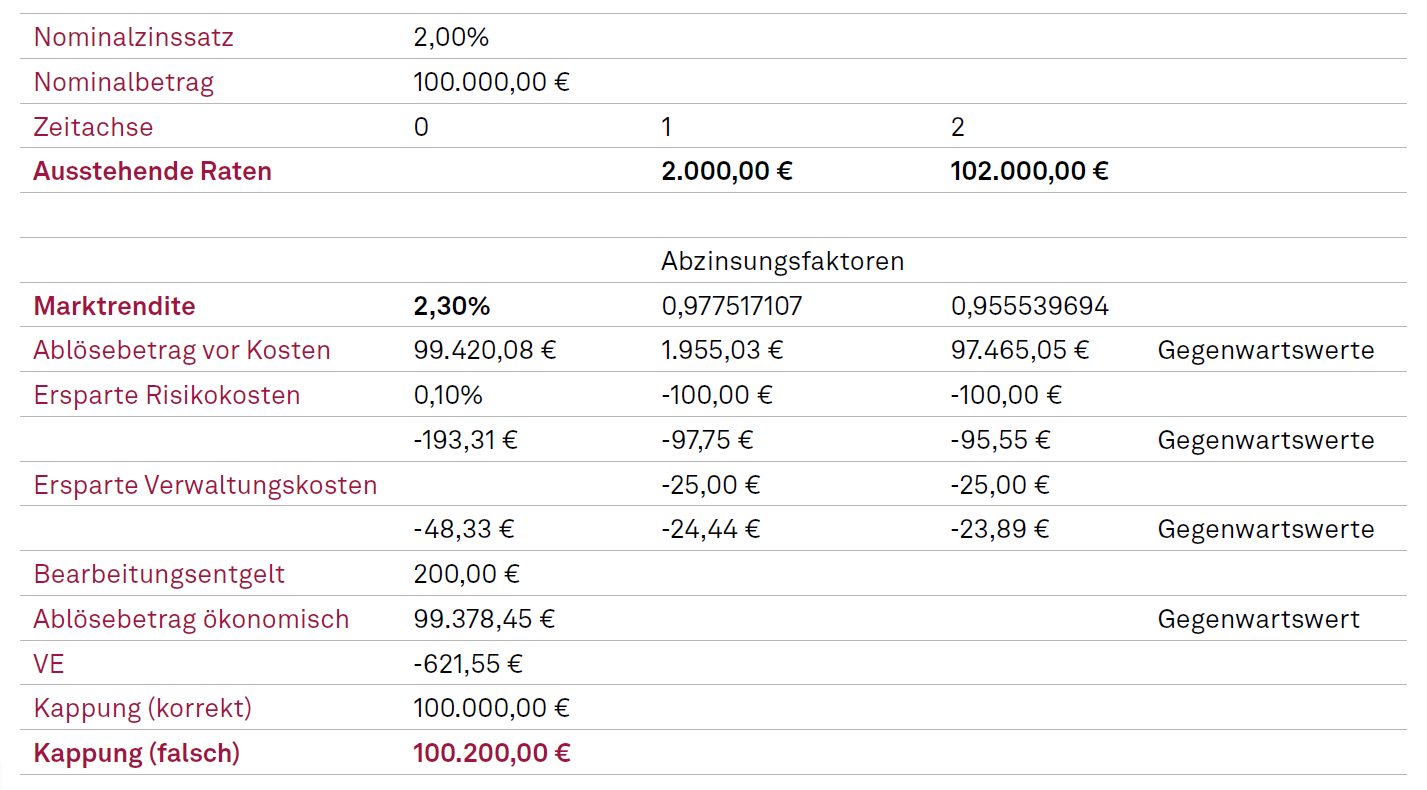This screenshot has height=790, width=1427.
Task: Select the 0,10% risk cost rate
Action: pos(447,395)
